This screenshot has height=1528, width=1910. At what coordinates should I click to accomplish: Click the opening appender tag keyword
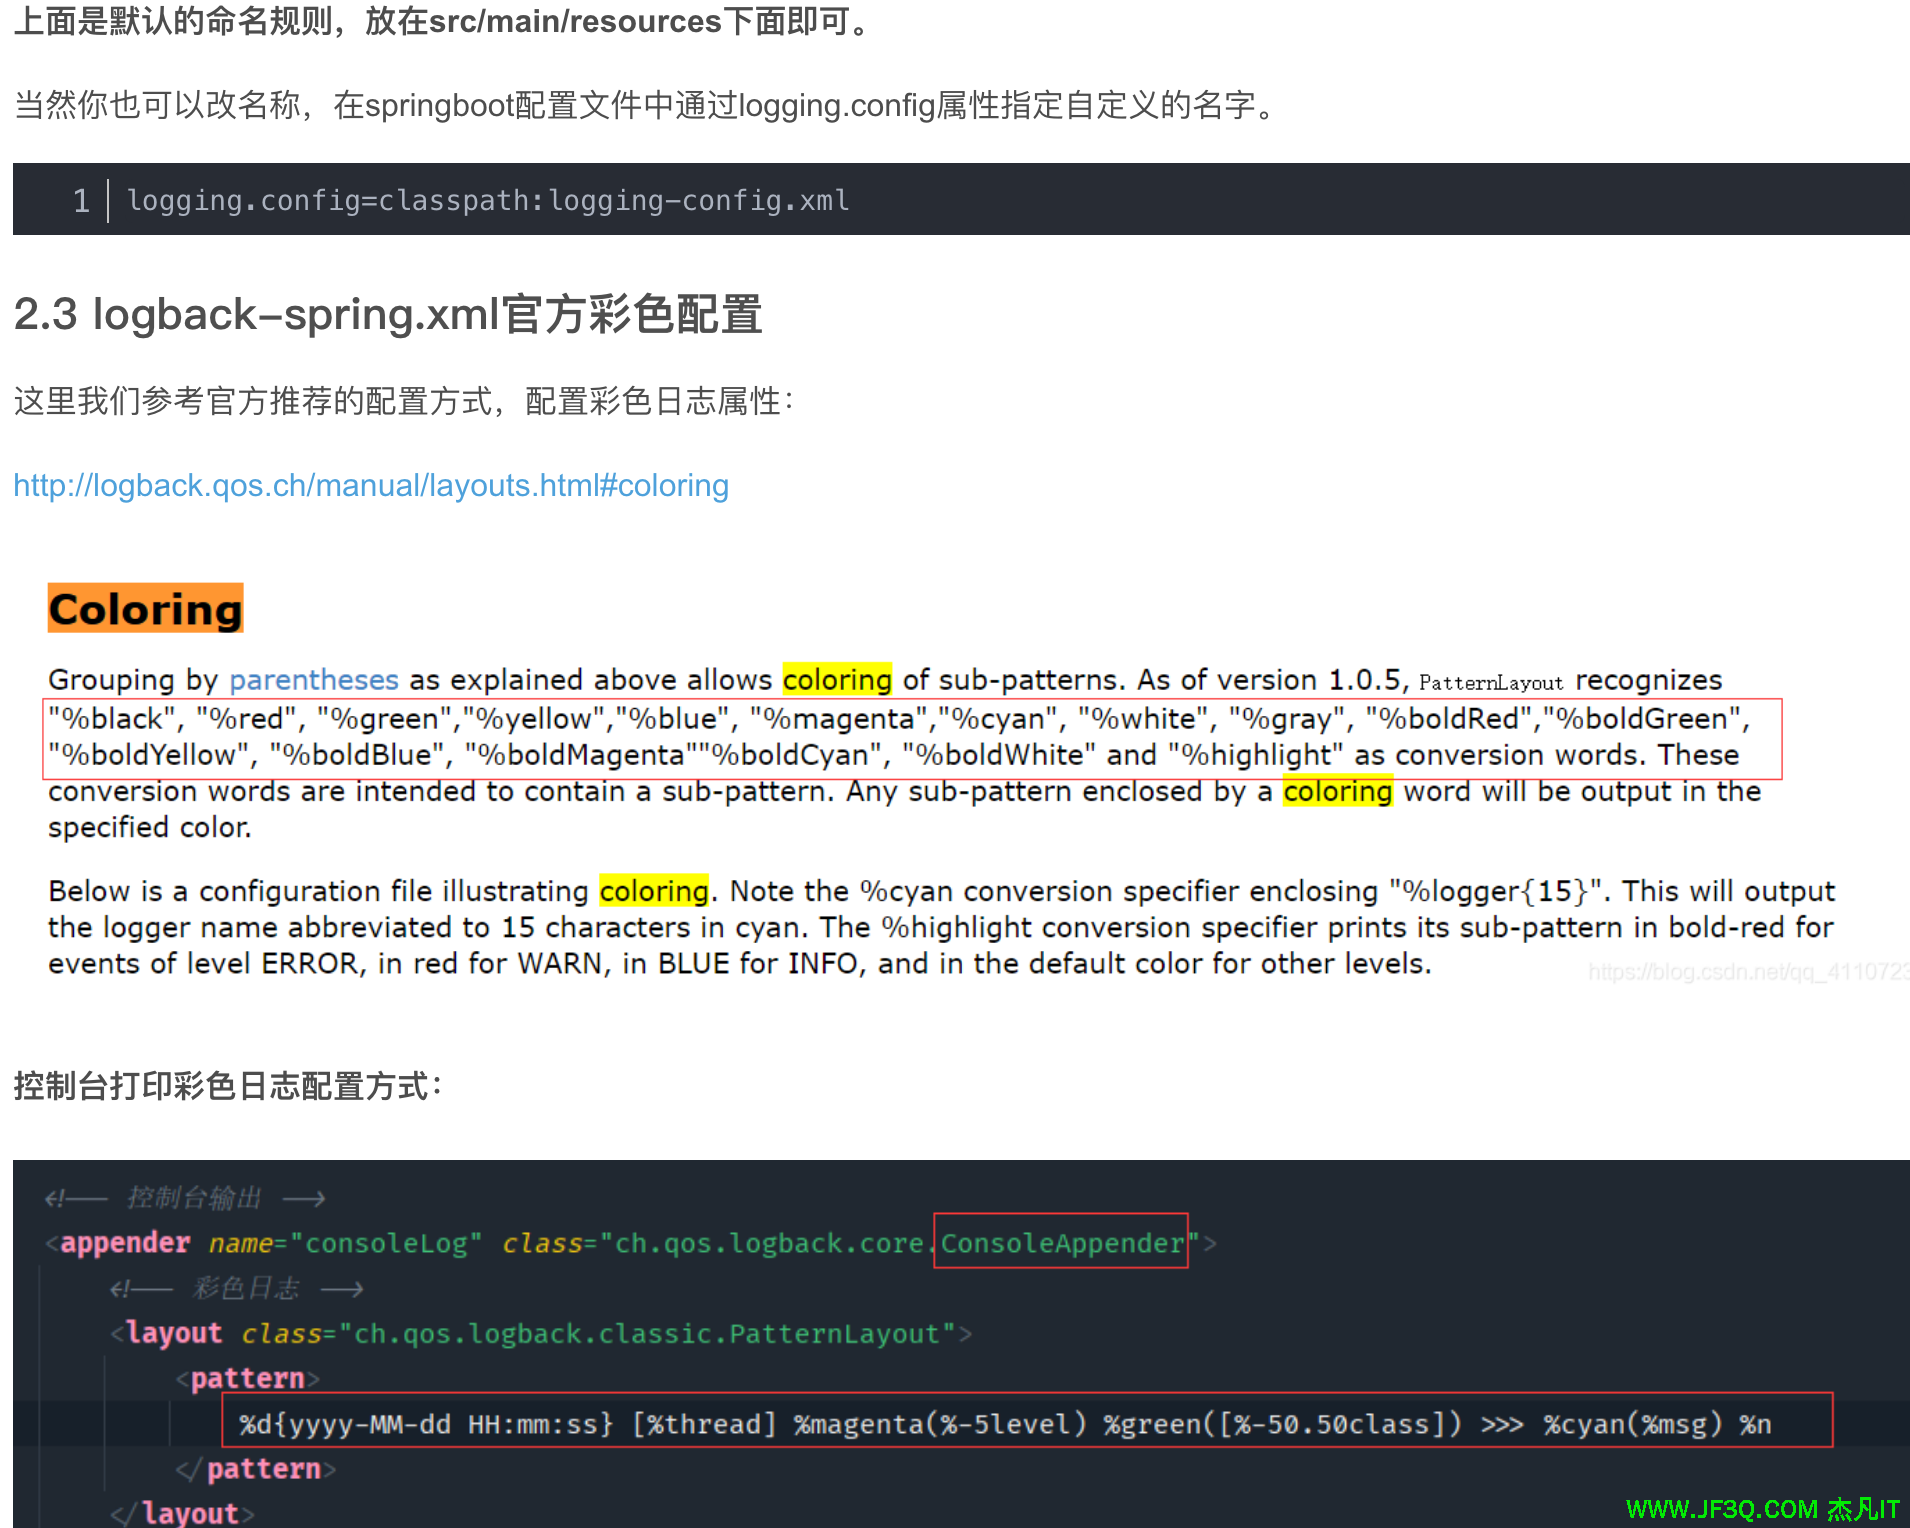click(x=125, y=1243)
